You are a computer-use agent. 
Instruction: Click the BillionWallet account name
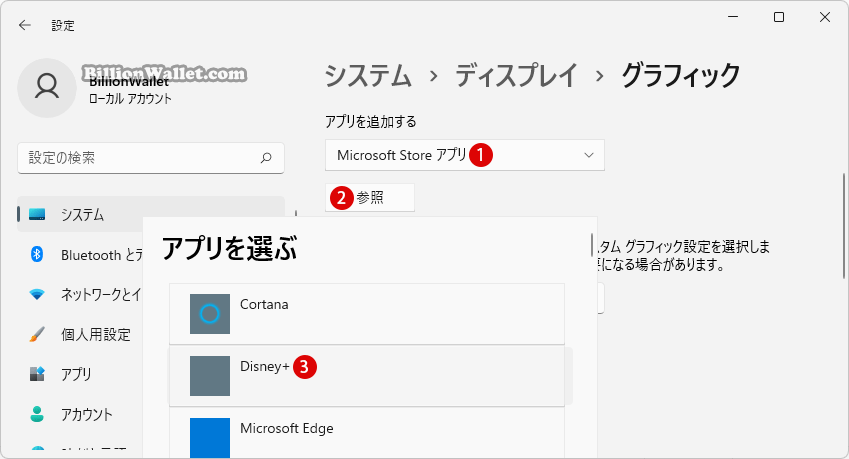(129, 81)
